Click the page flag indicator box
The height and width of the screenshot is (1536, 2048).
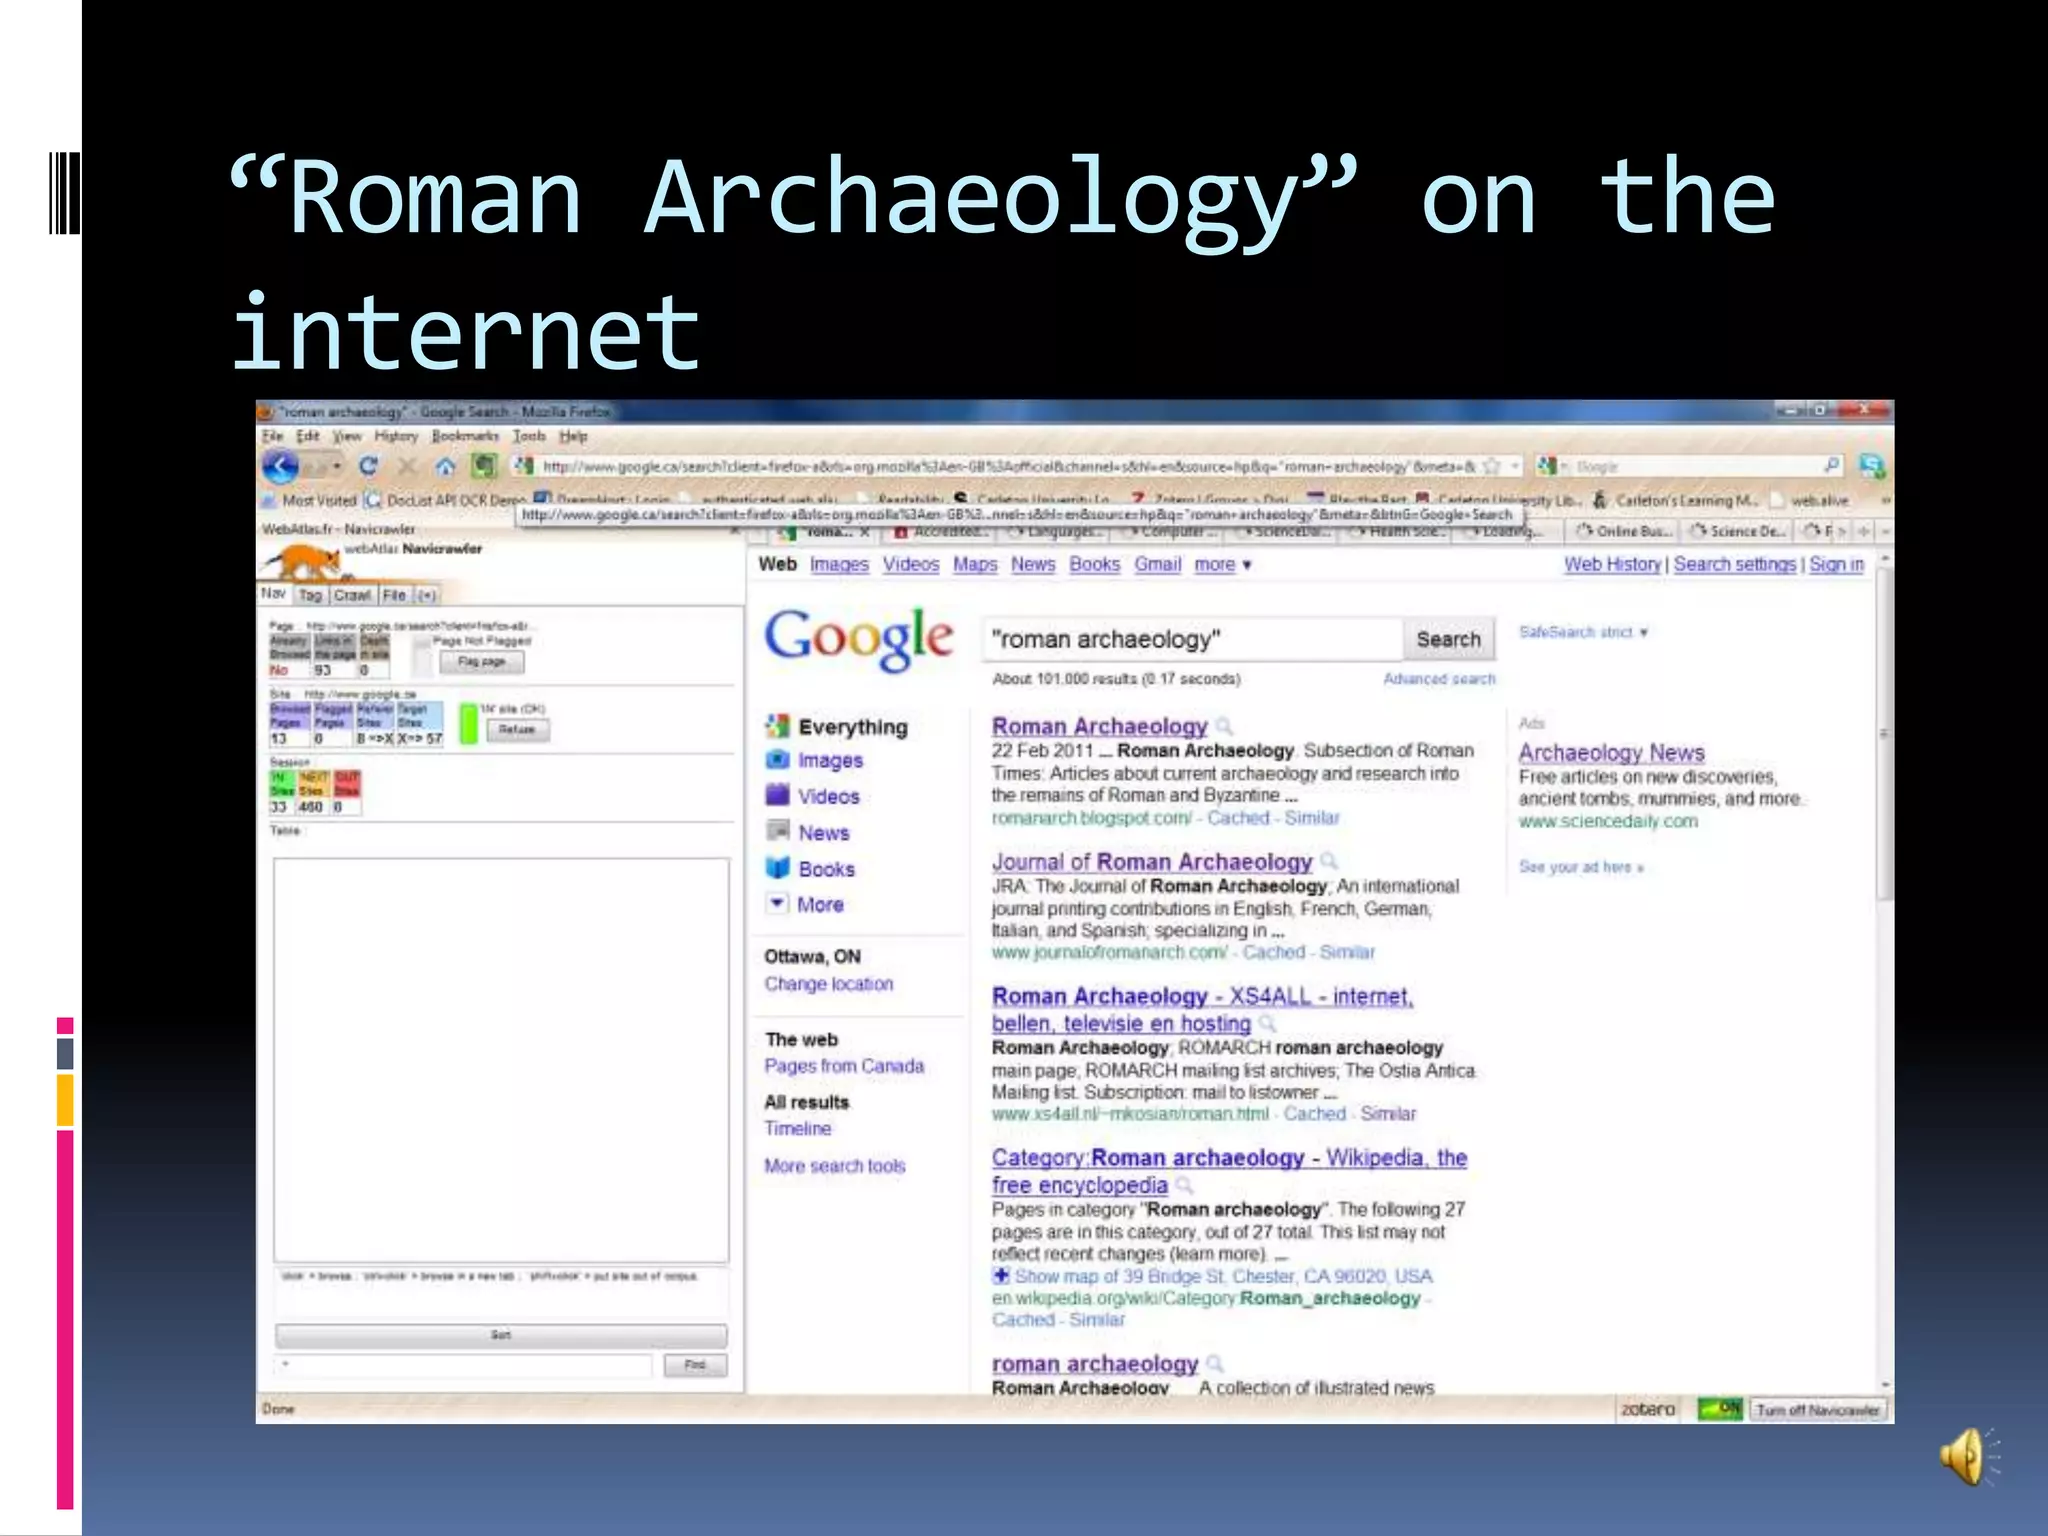point(423,658)
